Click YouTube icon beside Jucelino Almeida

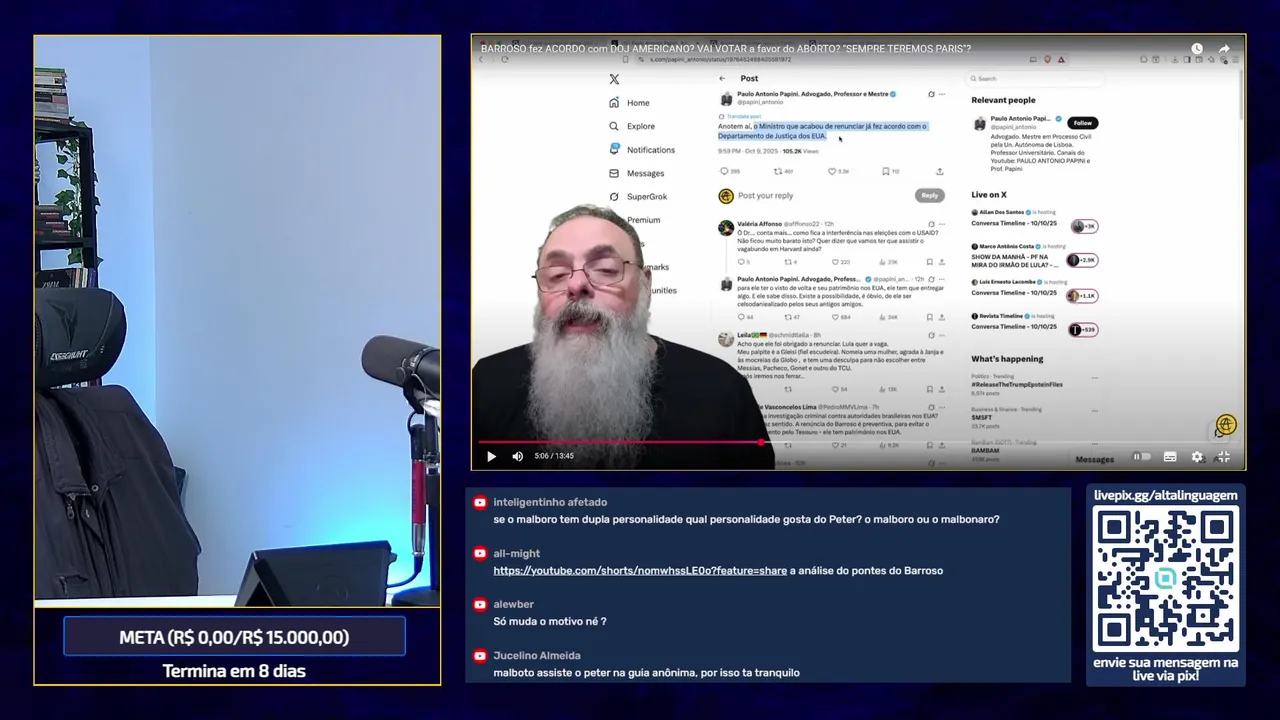(x=480, y=656)
